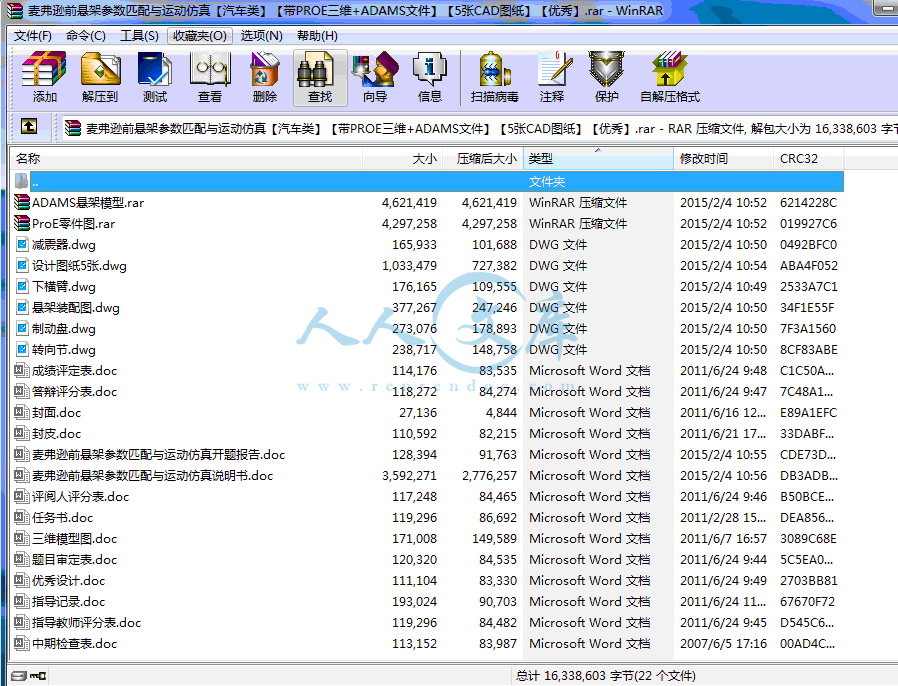Select the ProE零件图.rar archive icon
Screen dimensions: 898x686
point(22,223)
